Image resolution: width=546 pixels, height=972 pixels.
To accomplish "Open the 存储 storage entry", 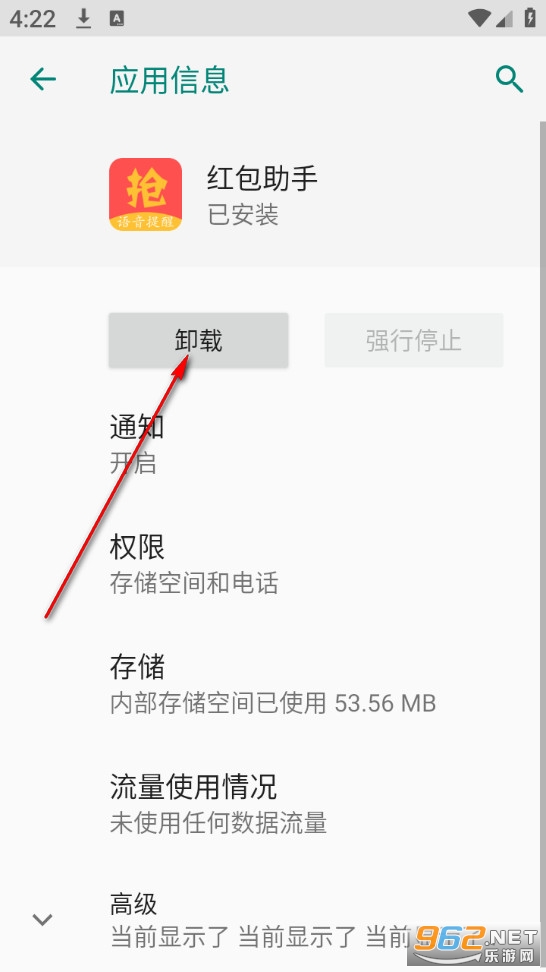I will pos(273,684).
